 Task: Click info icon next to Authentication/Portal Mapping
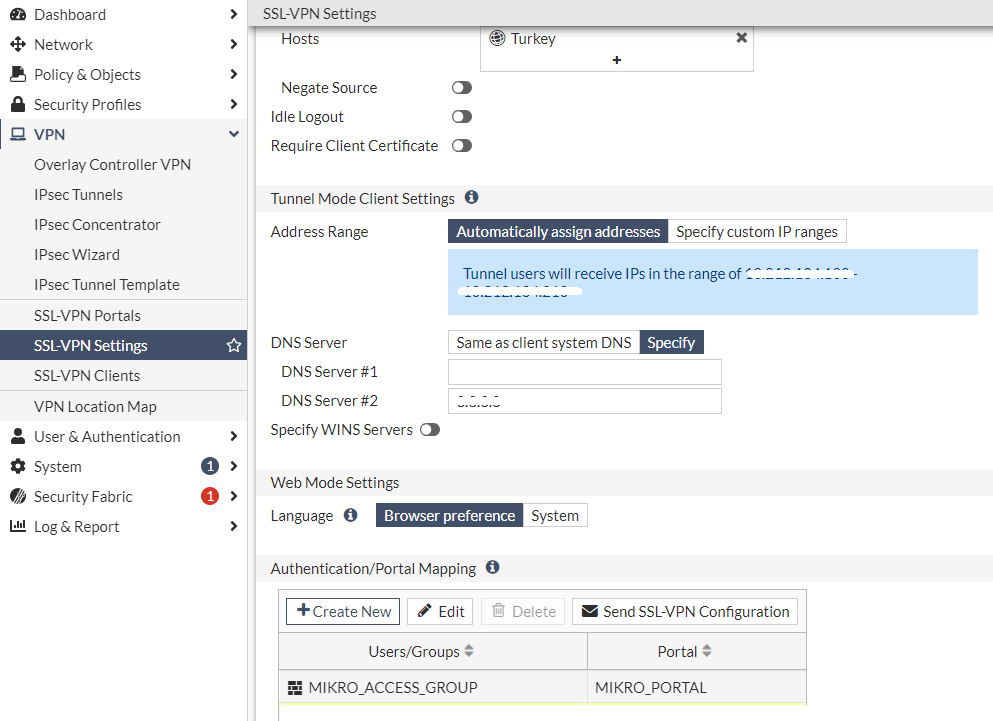[x=492, y=568]
